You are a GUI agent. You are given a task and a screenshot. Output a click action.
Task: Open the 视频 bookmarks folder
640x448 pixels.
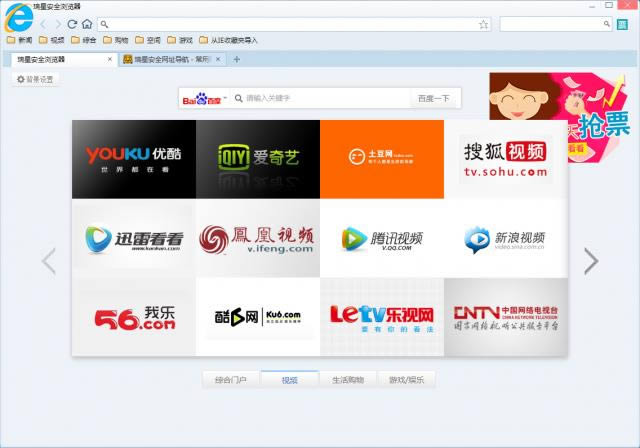(52, 40)
